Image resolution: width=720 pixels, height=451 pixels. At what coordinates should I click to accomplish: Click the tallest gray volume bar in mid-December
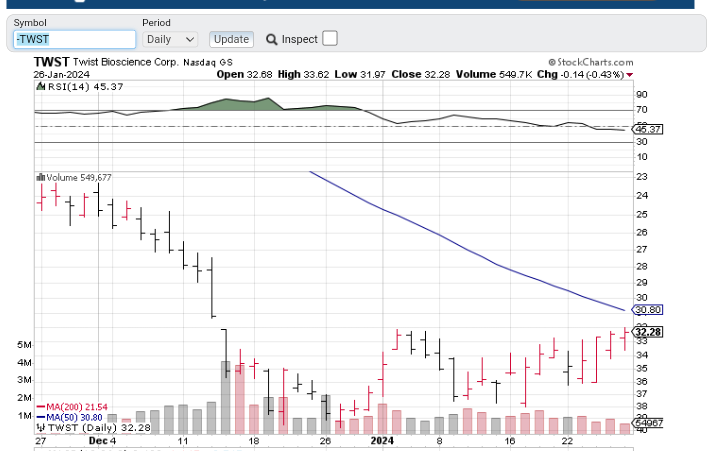pyautogui.click(x=225, y=398)
